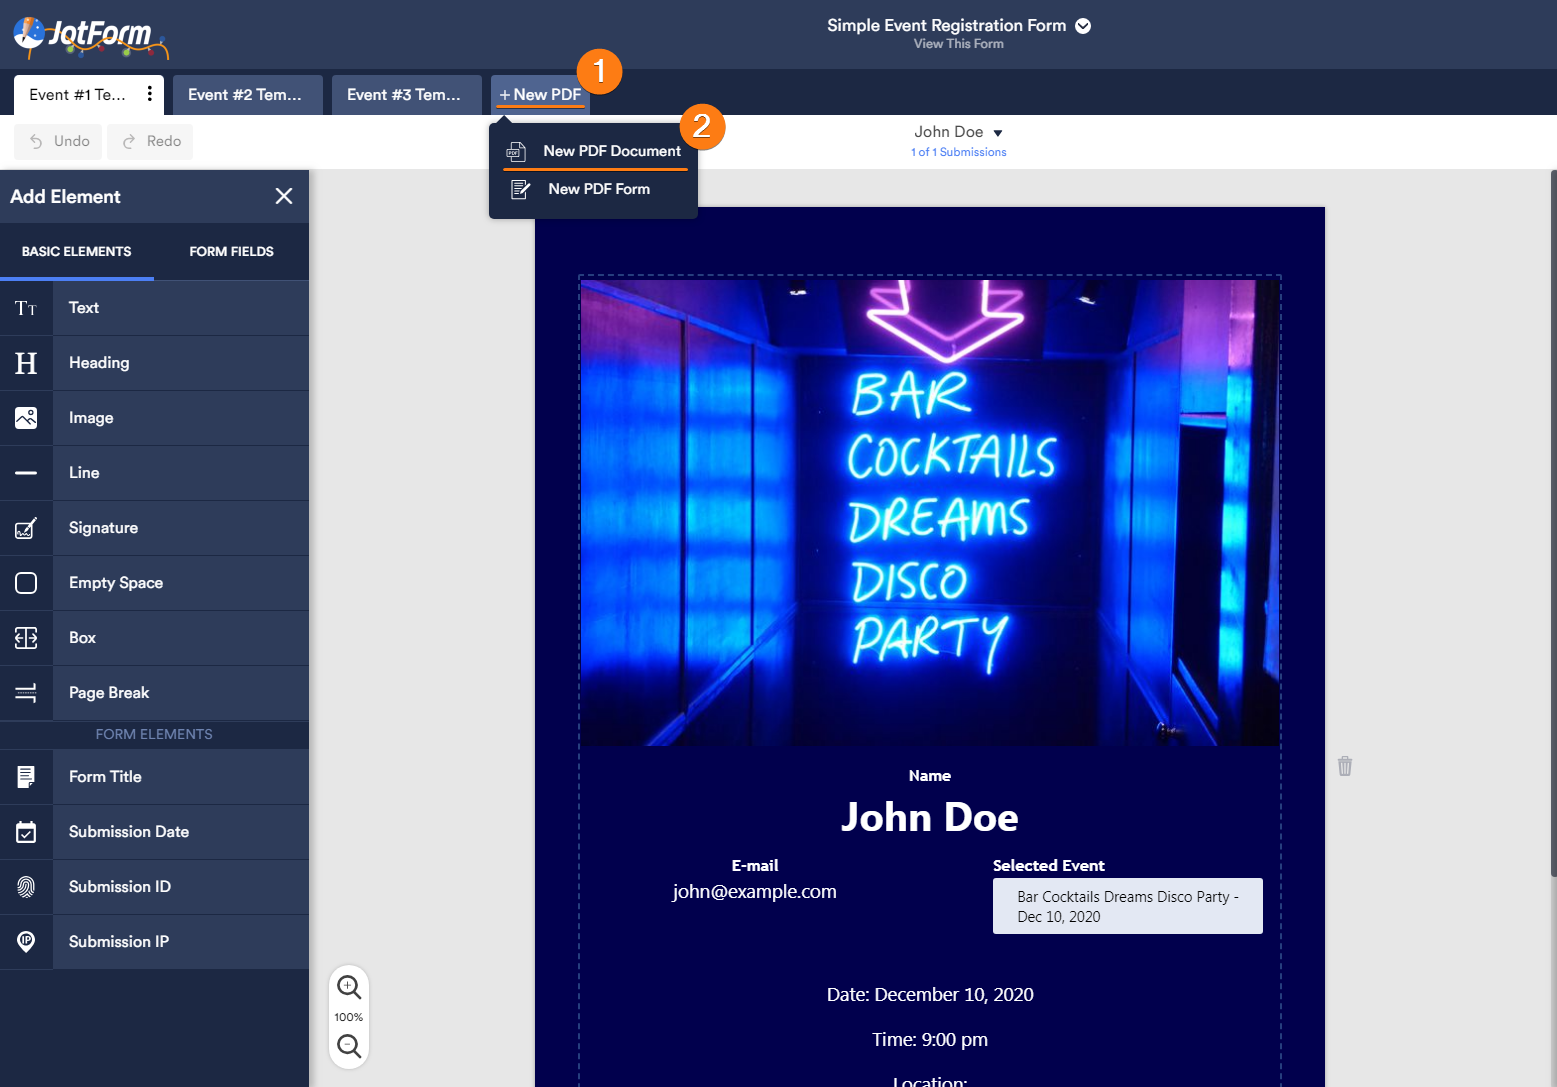This screenshot has width=1557, height=1087.
Task: Click the Undo button
Action: (60, 141)
